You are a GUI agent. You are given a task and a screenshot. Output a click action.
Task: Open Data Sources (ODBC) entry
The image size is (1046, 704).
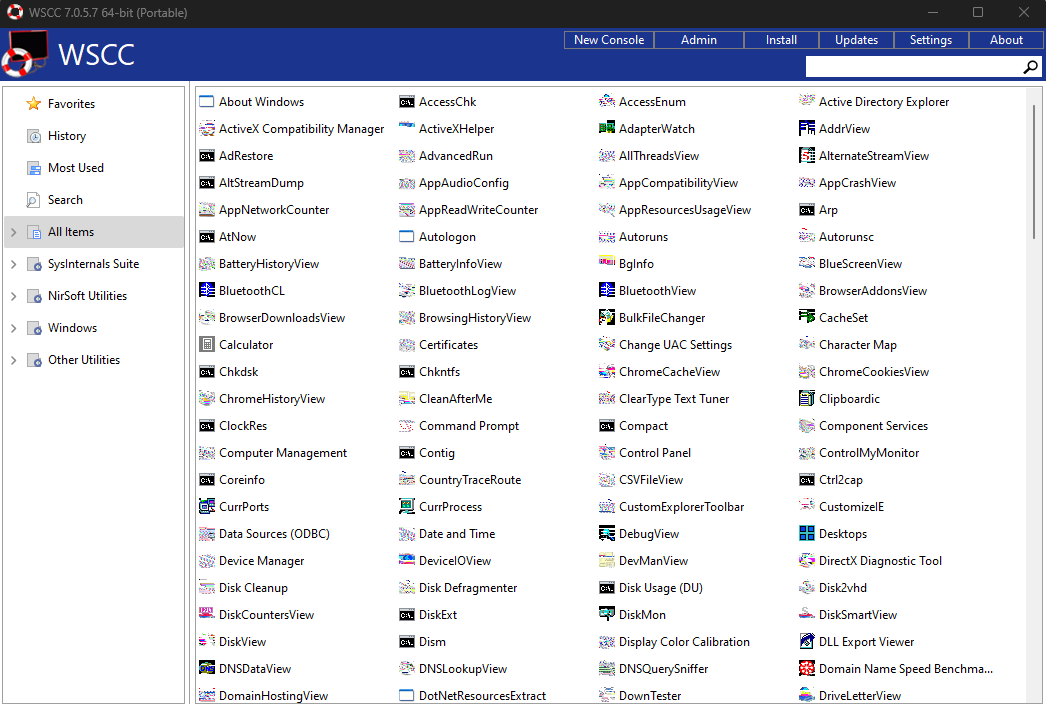point(274,534)
